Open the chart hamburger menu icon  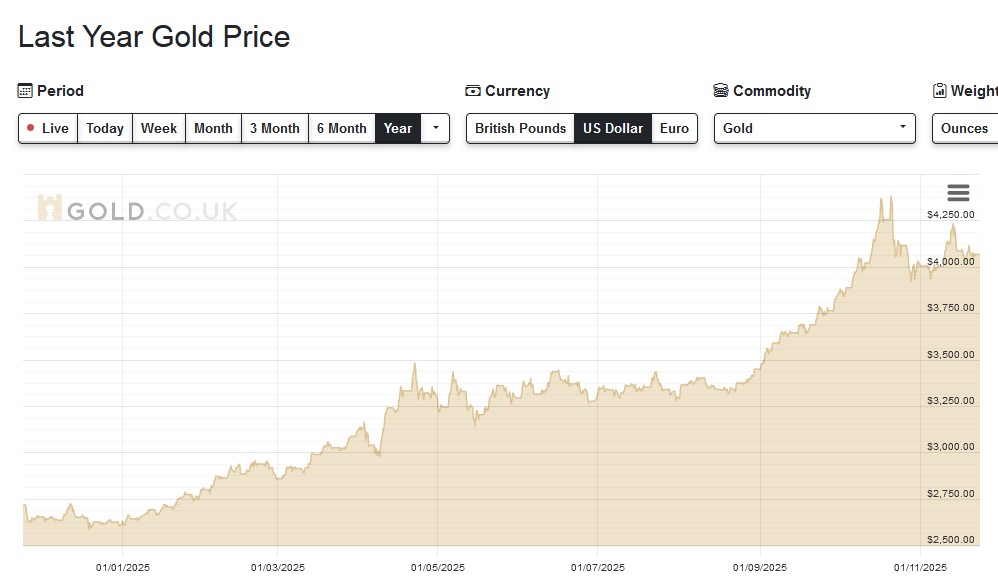[958, 193]
